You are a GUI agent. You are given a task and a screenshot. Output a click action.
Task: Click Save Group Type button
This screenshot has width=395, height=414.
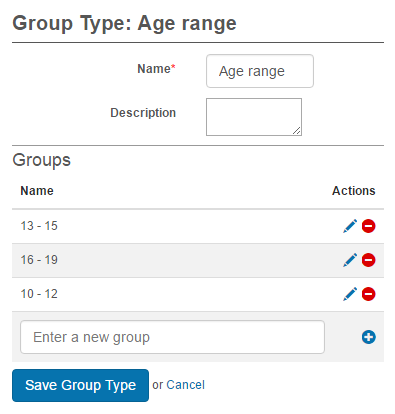pyautogui.click(x=80, y=385)
